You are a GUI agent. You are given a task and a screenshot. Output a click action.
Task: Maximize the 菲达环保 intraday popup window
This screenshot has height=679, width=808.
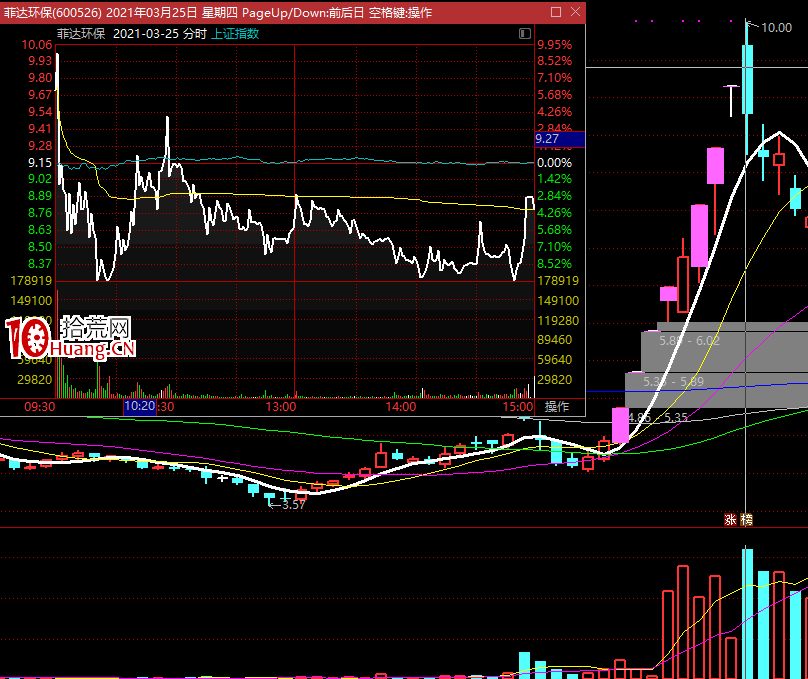(x=556, y=12)
